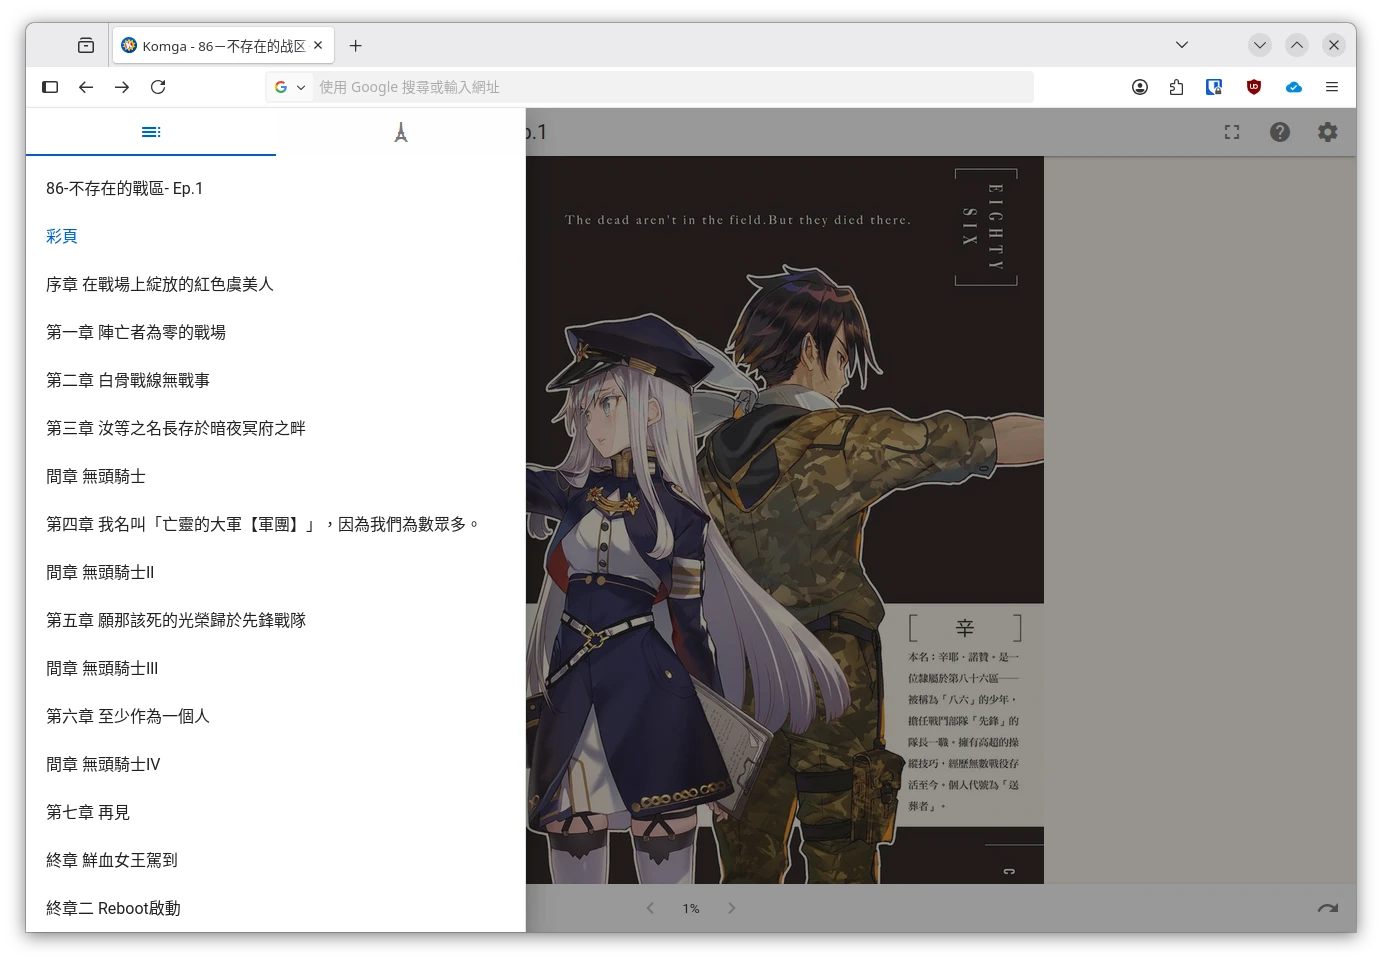This screenshot has width=1382, height=961.
Task: Open a new browser tab
Action: (x=355, y=46)
